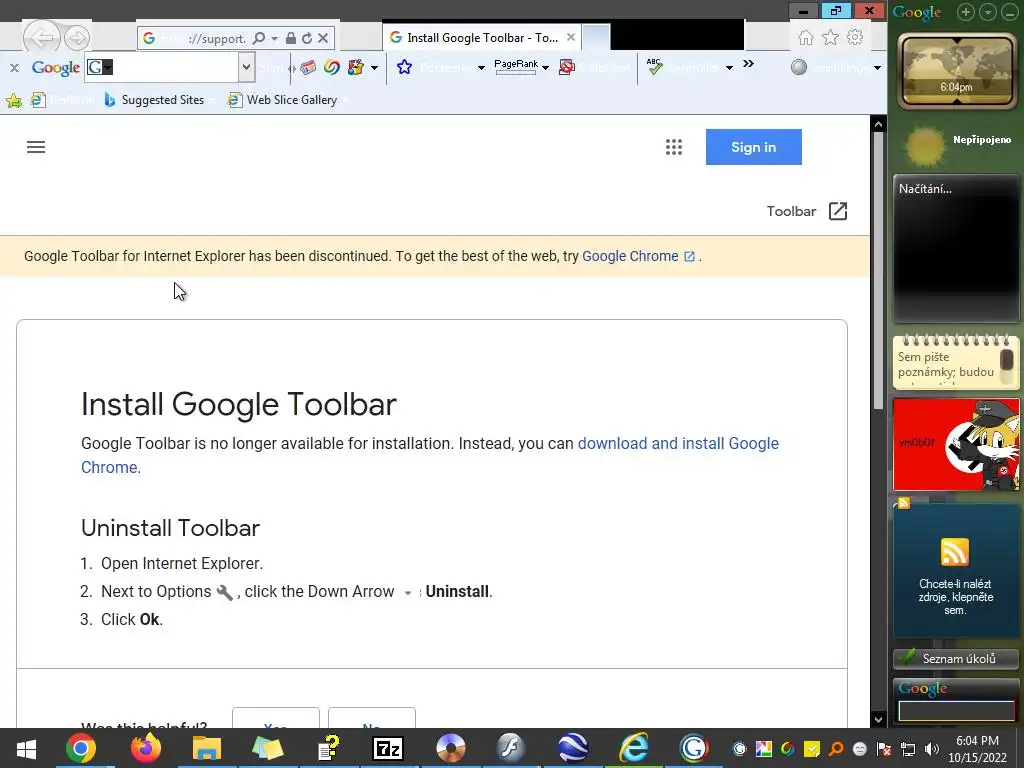Click the page vertical scrollbar thumb
The image size is (1024, 768).
click(878, 269)
